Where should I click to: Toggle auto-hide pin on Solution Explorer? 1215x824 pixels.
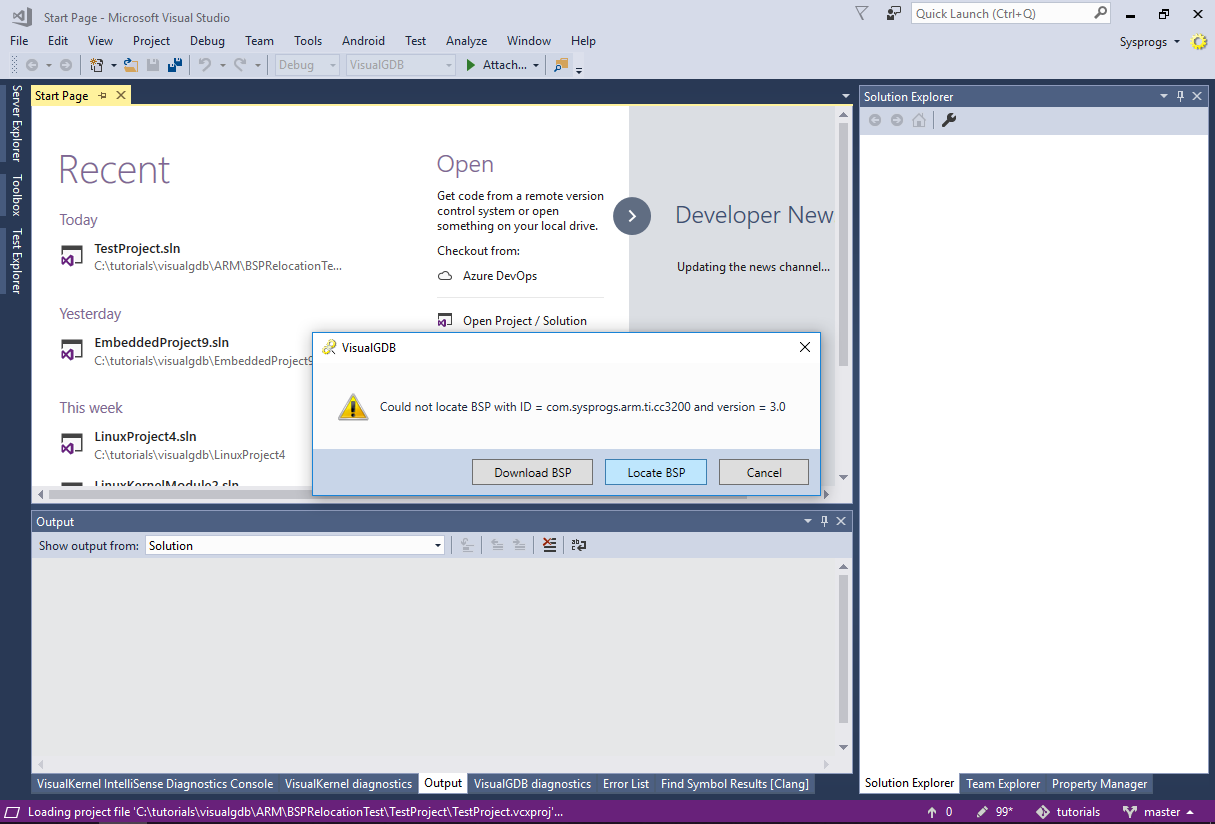1180,96
